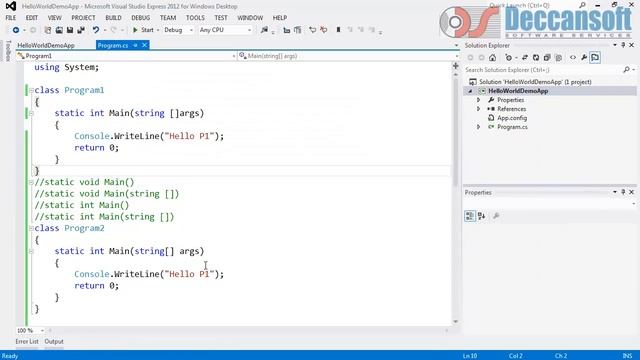The image size is (640, 360).
Task: Click Collapse All icon in Solution Explorer
Action: coord(547,58)
